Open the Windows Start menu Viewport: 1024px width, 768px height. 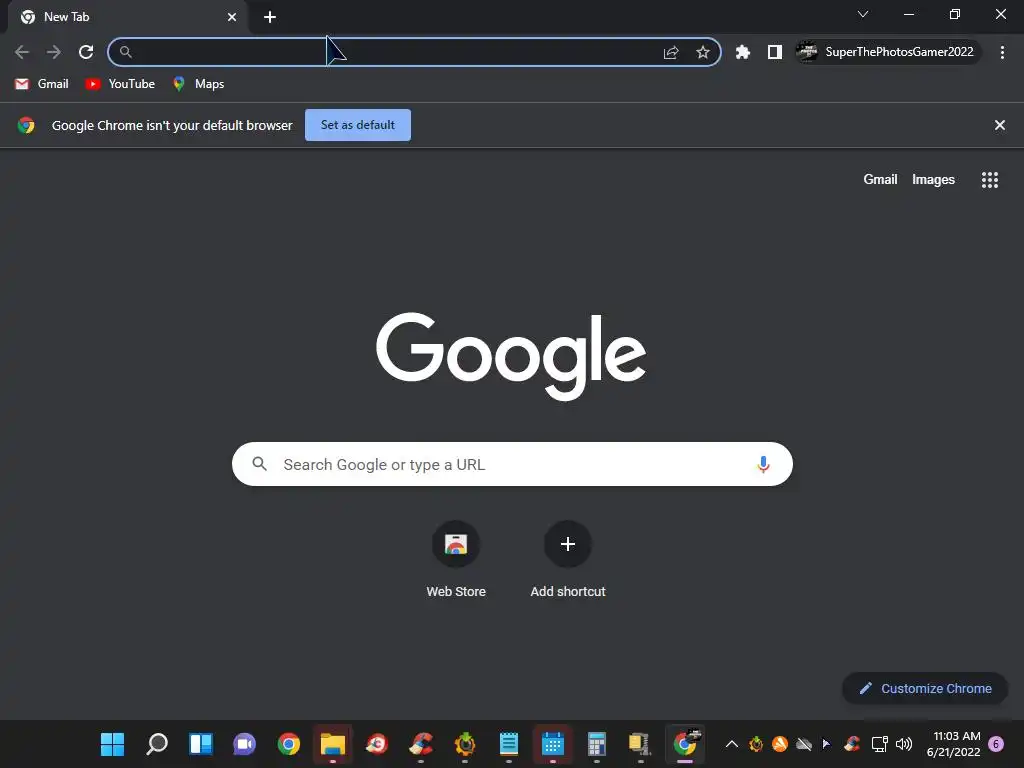pos(112,744)
